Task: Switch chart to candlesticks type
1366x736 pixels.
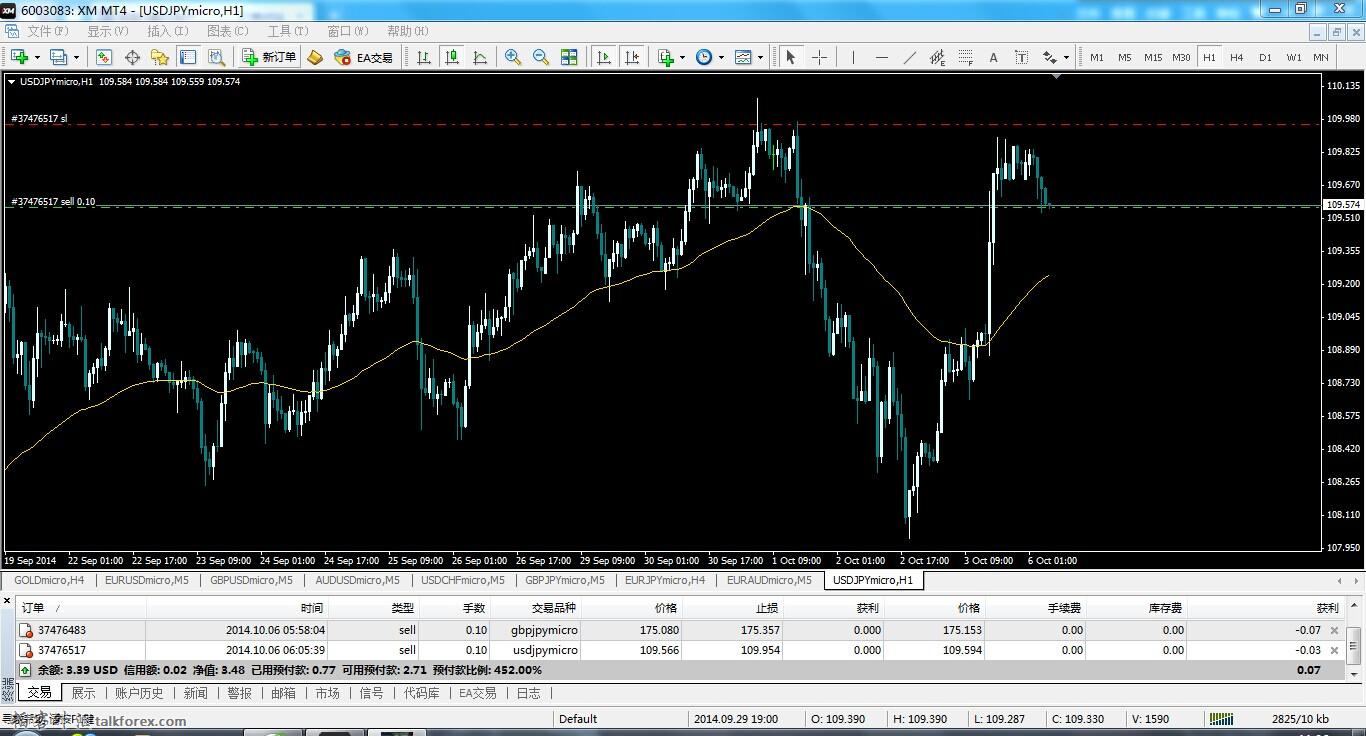Action: point(452,57)
